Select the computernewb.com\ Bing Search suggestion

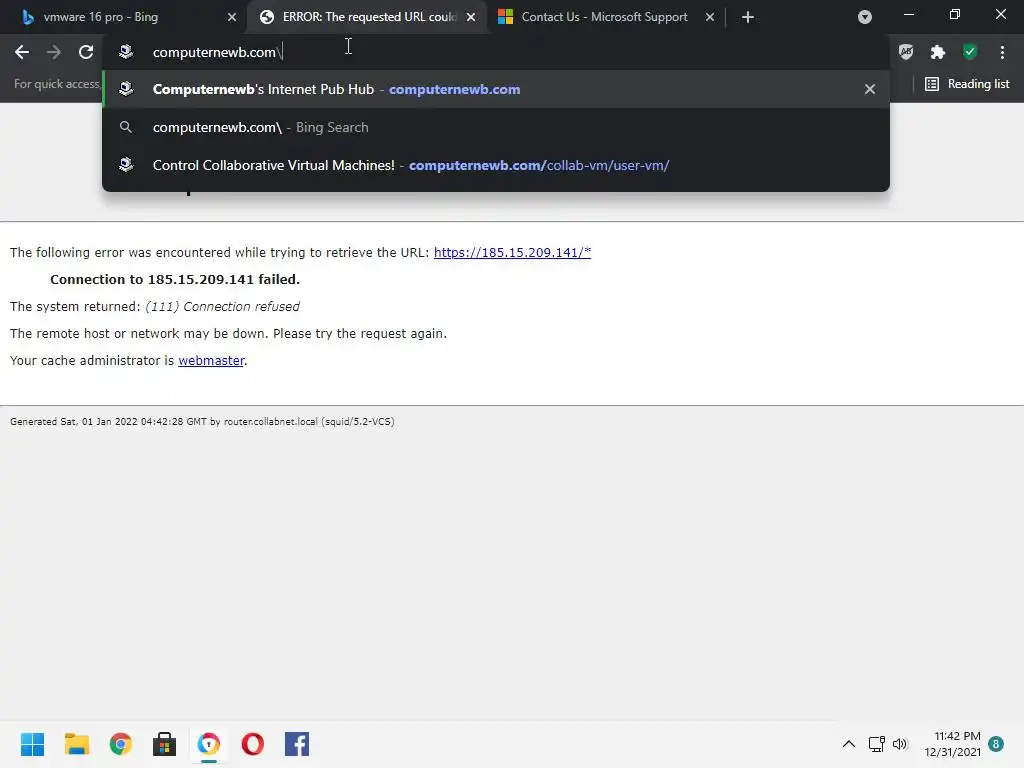coord(496,127)
